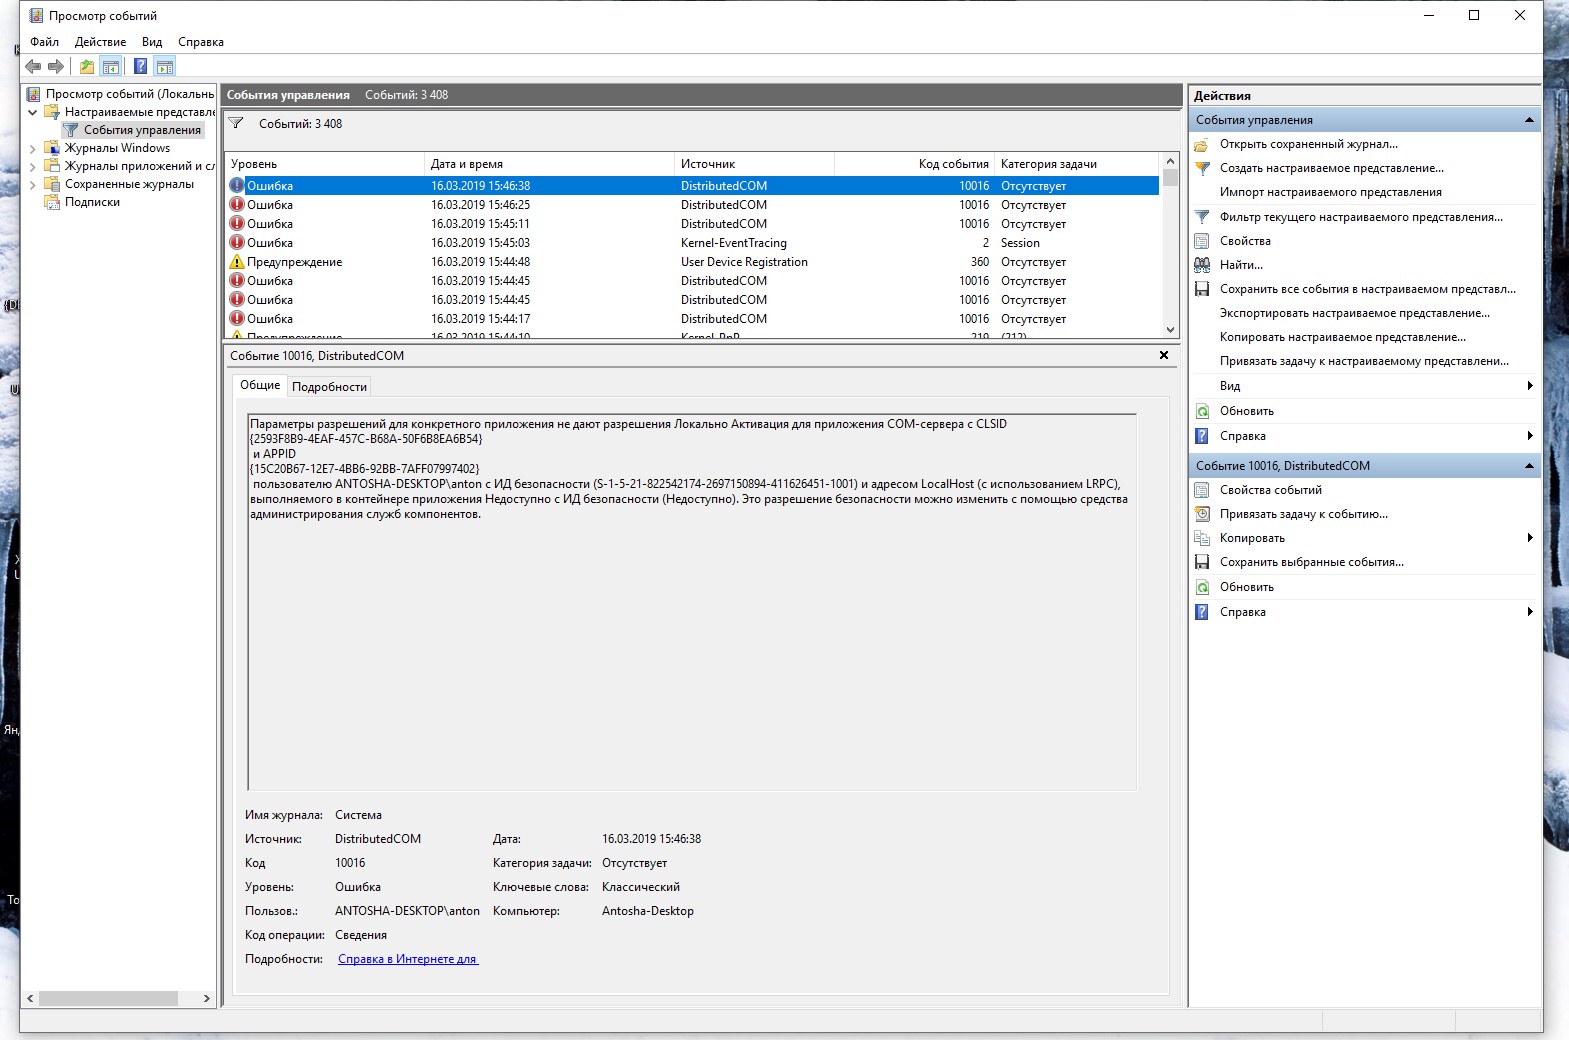Image resolution: width=1569 pixels, height=1040 pixels.
Task: Select the 'User Device Registration' event row
Action: 693,262
